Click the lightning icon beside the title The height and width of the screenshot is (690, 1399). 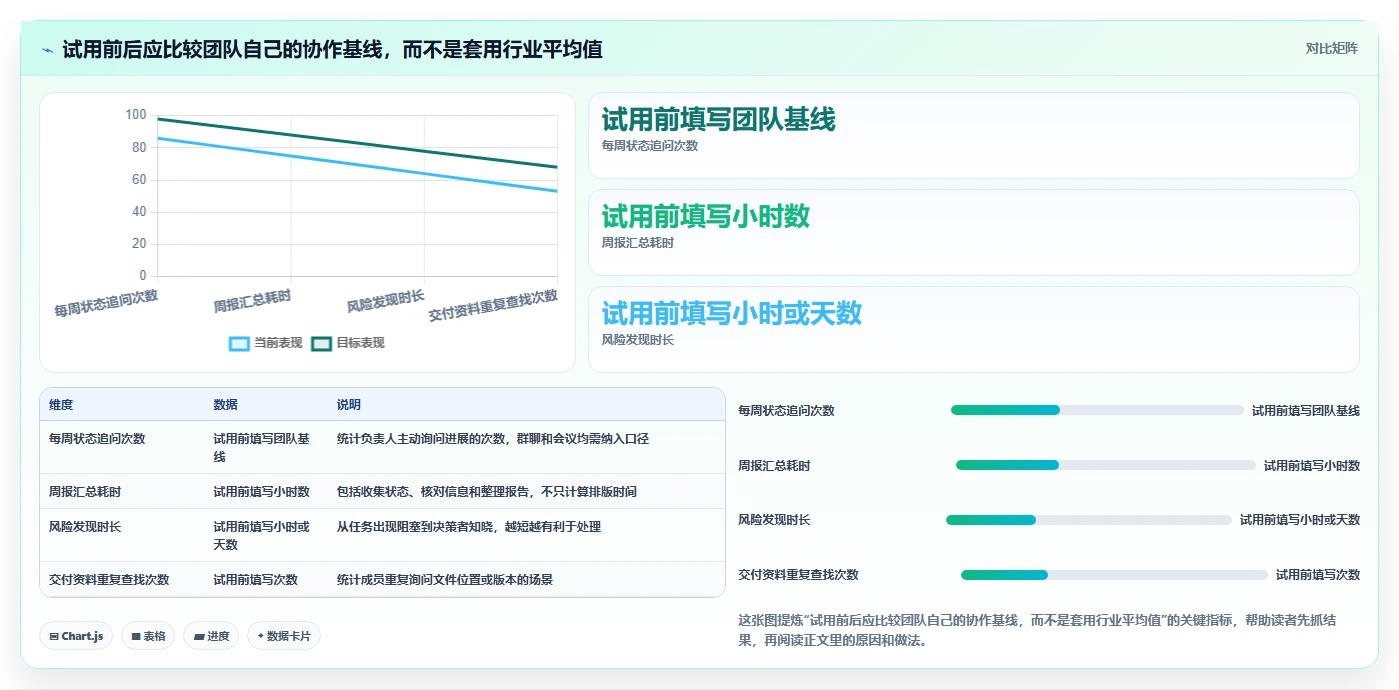coord(47,50)
